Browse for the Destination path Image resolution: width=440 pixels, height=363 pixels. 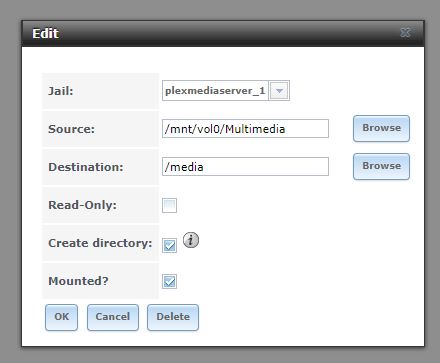point(381,166)
